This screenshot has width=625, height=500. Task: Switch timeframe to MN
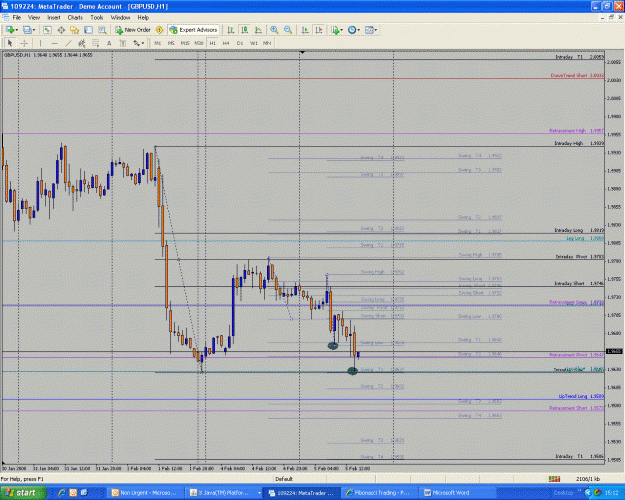pyautogui.click(x=267, y=43)
